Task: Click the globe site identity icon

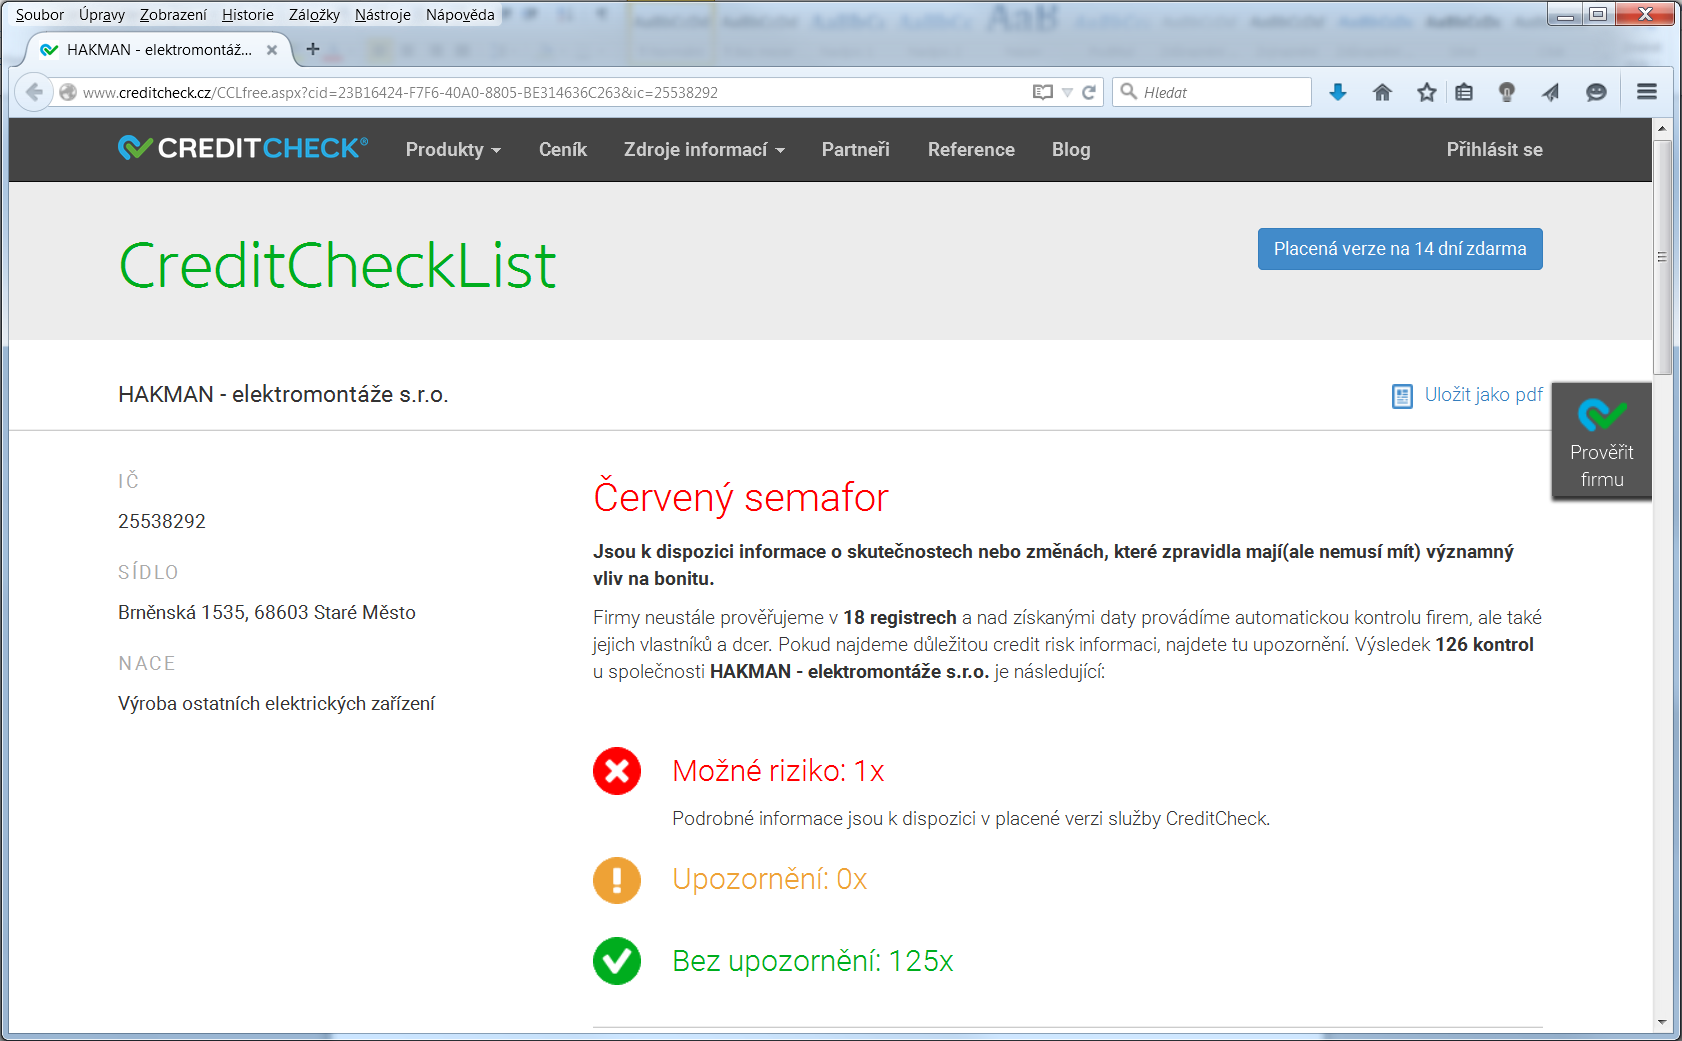Action: point(68,92)
